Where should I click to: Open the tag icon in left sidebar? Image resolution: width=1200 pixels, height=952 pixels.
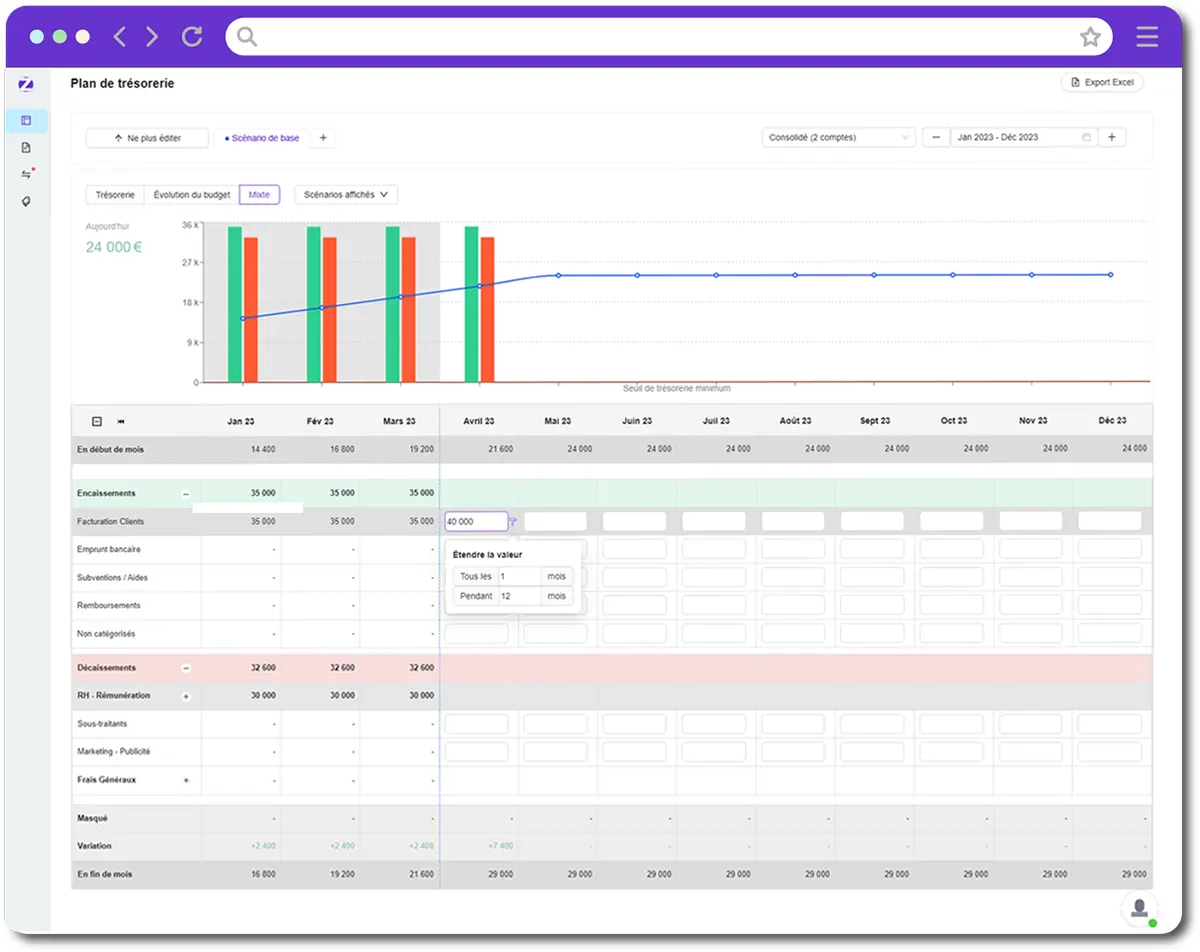(x=26, y=201)
